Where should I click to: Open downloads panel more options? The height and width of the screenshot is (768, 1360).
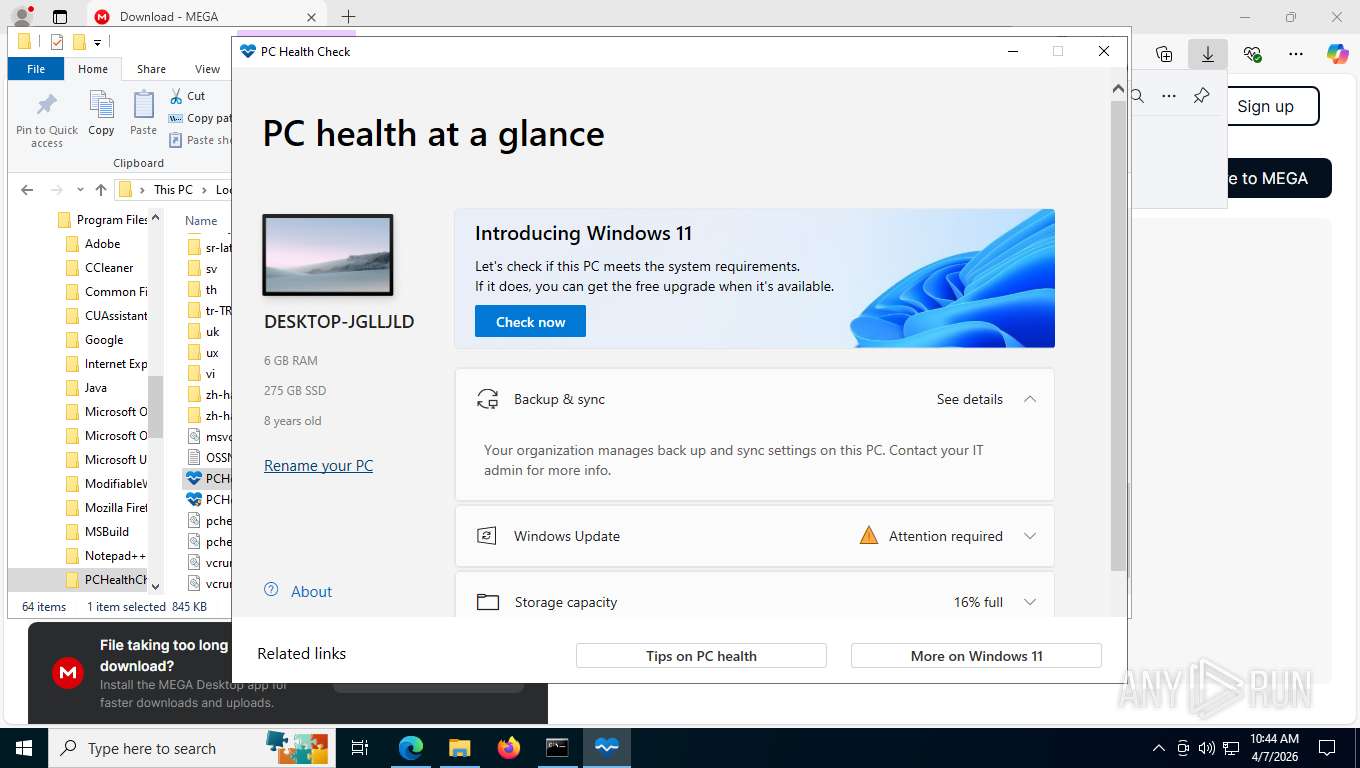[x=1168, y=96]
